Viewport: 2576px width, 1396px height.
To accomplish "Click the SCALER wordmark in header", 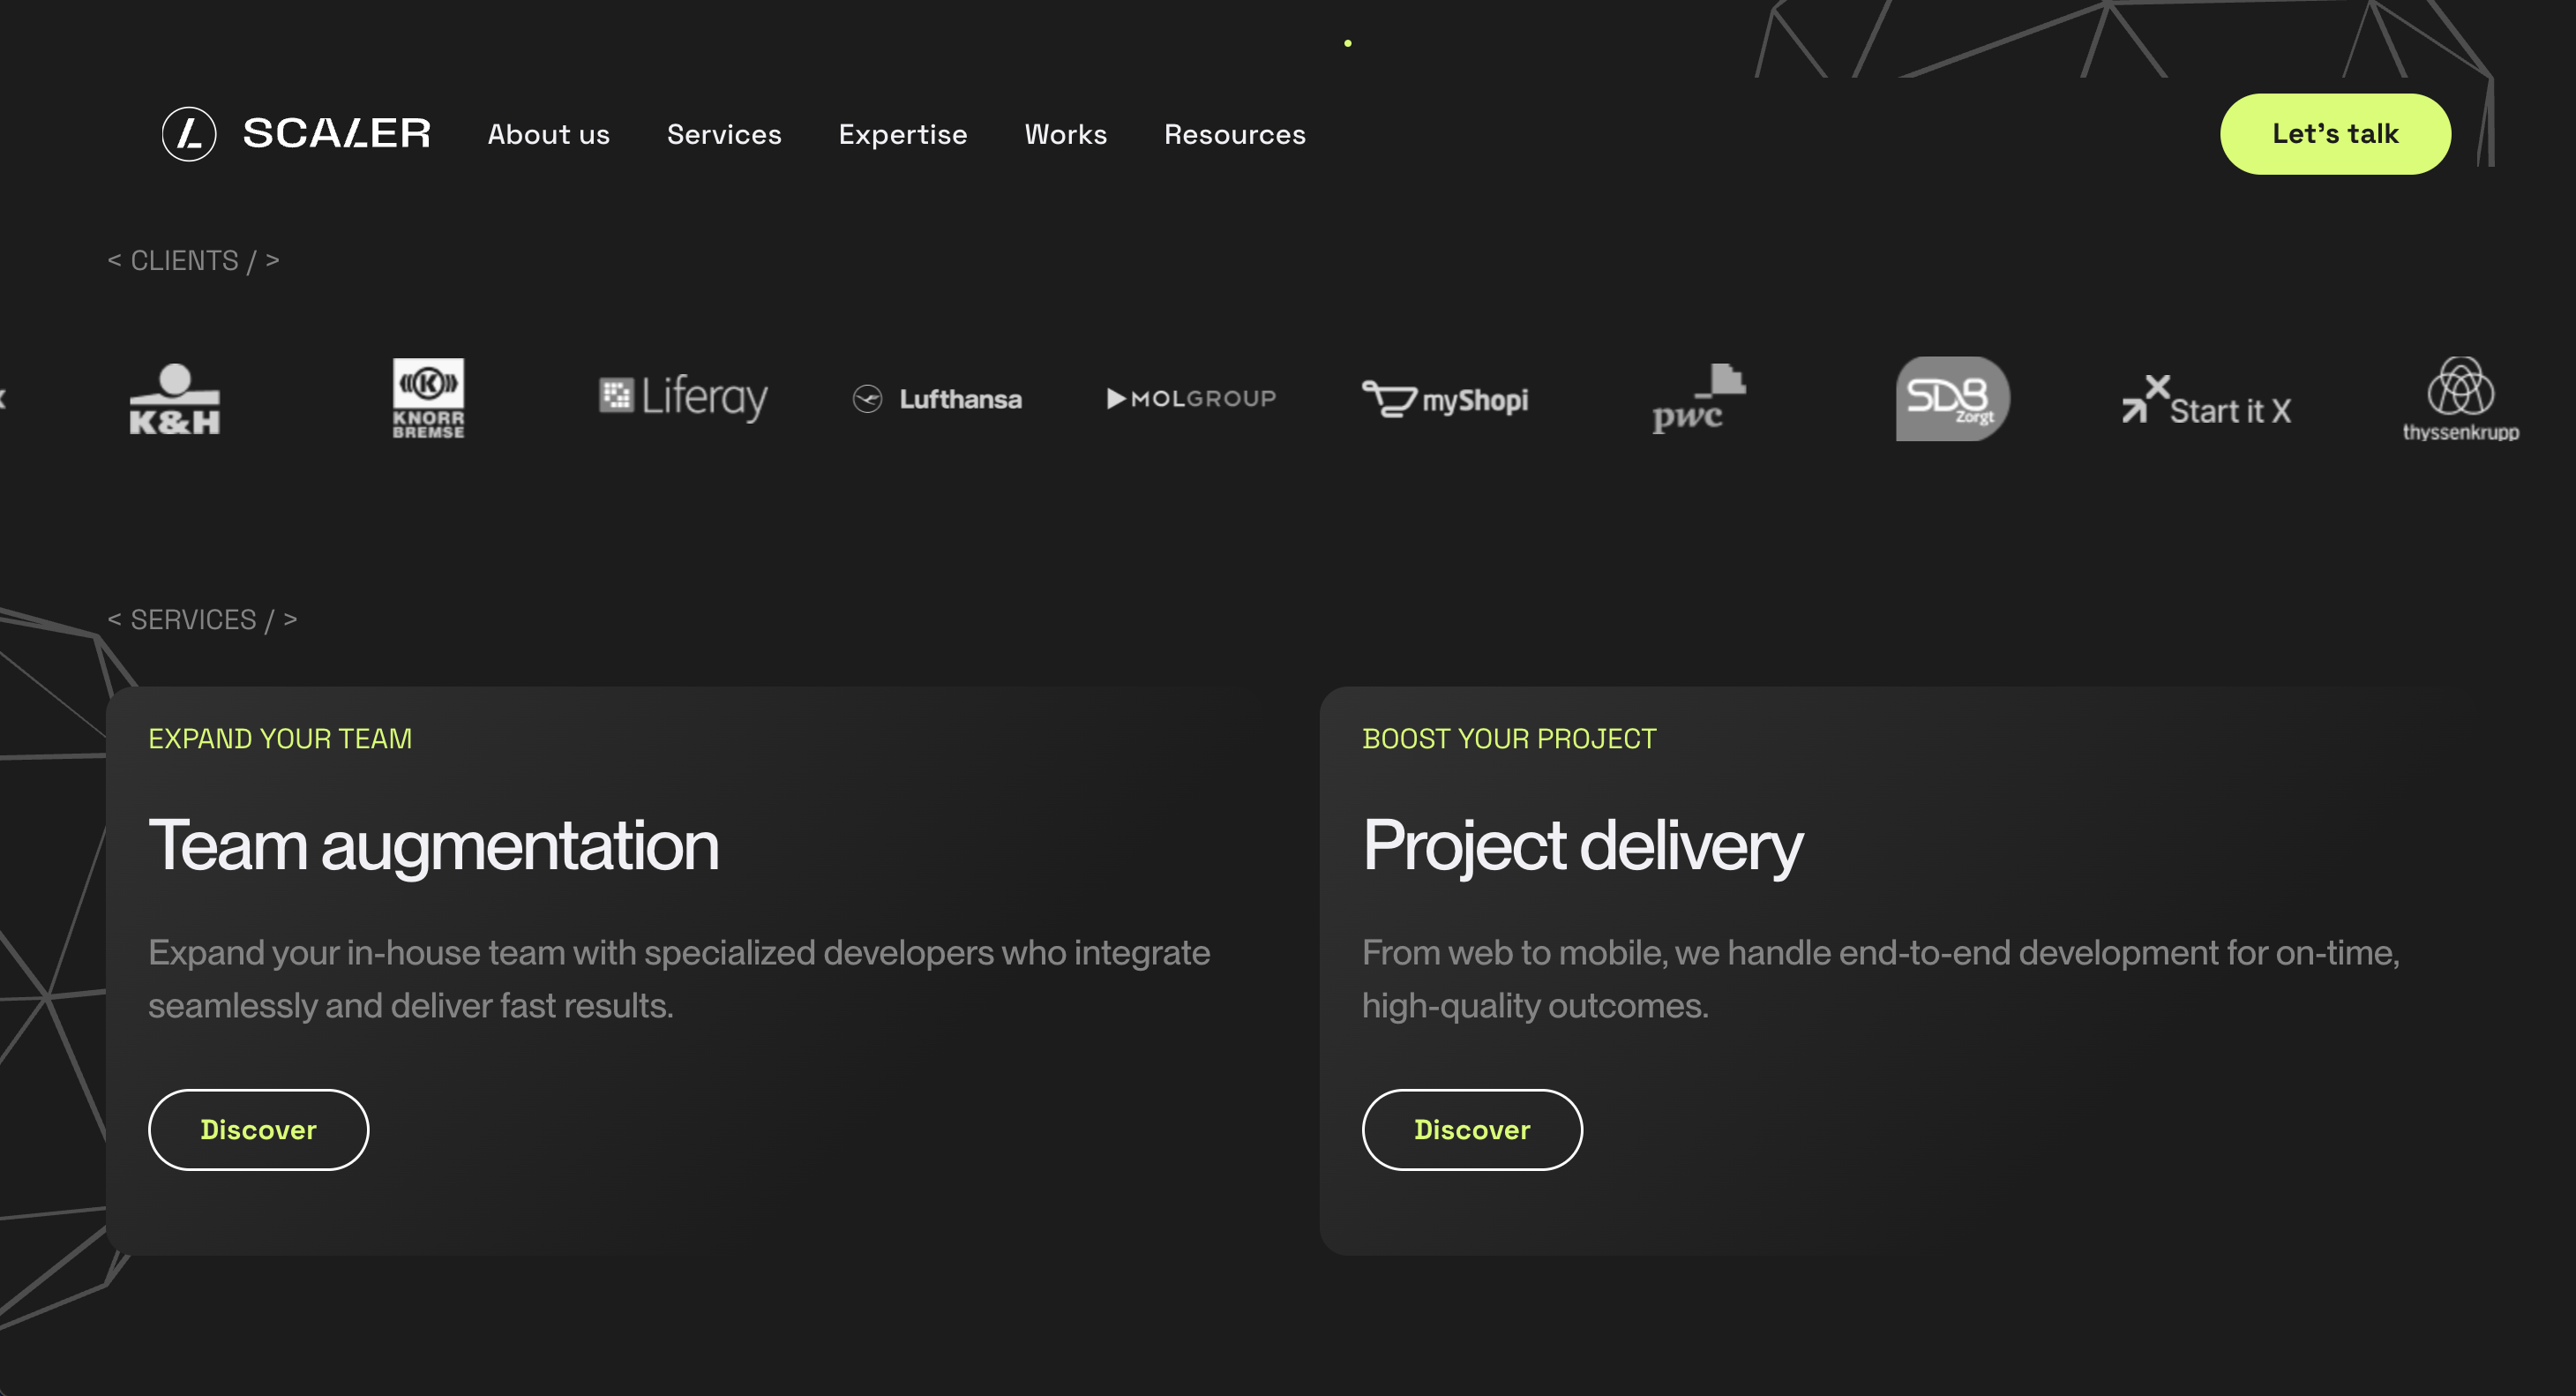I will pyautogui.click(x=337, y=134).
